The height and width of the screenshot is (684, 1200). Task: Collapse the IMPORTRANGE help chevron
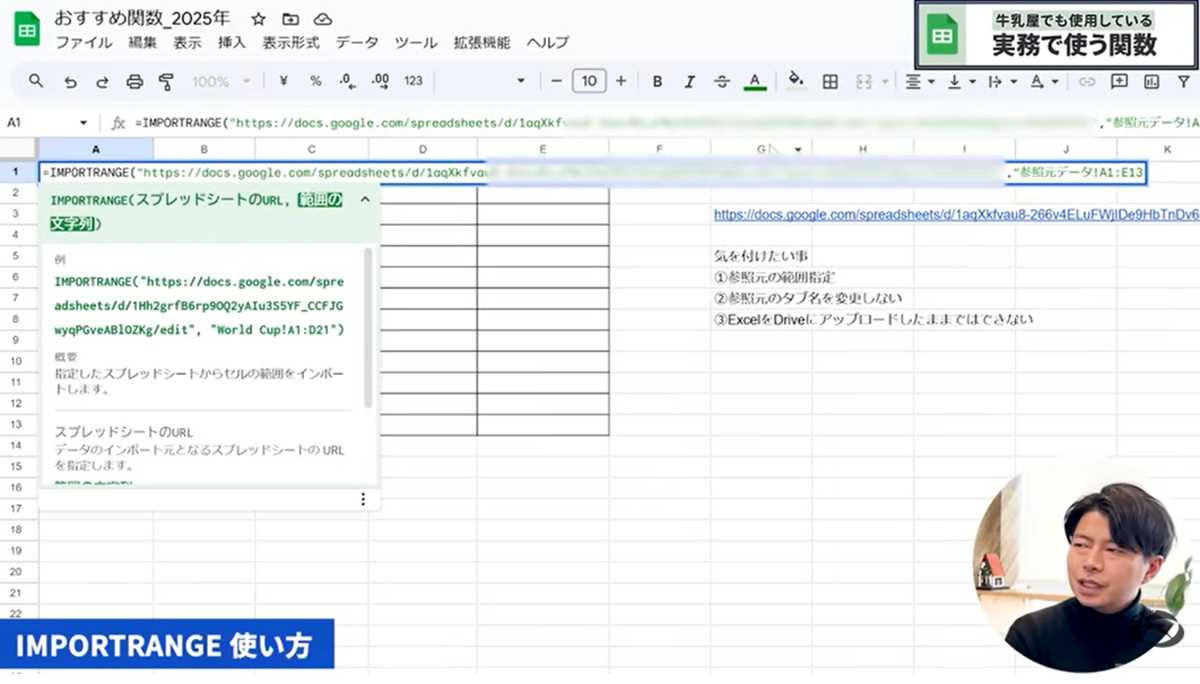point(365,200)
